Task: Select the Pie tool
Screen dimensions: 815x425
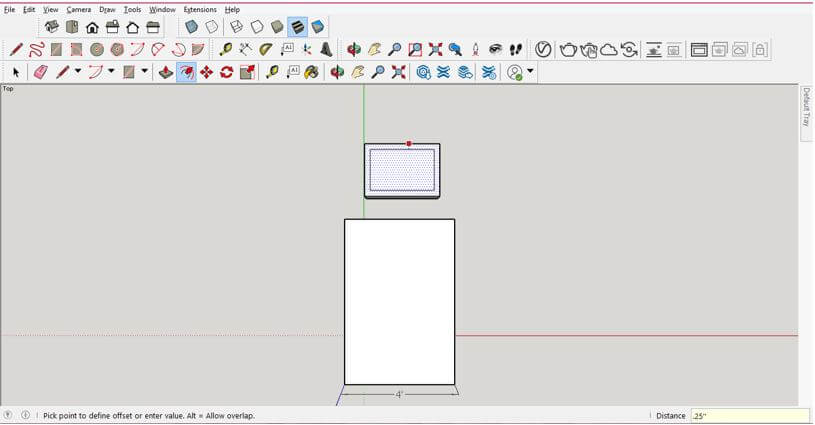Action: pos(198,50)
